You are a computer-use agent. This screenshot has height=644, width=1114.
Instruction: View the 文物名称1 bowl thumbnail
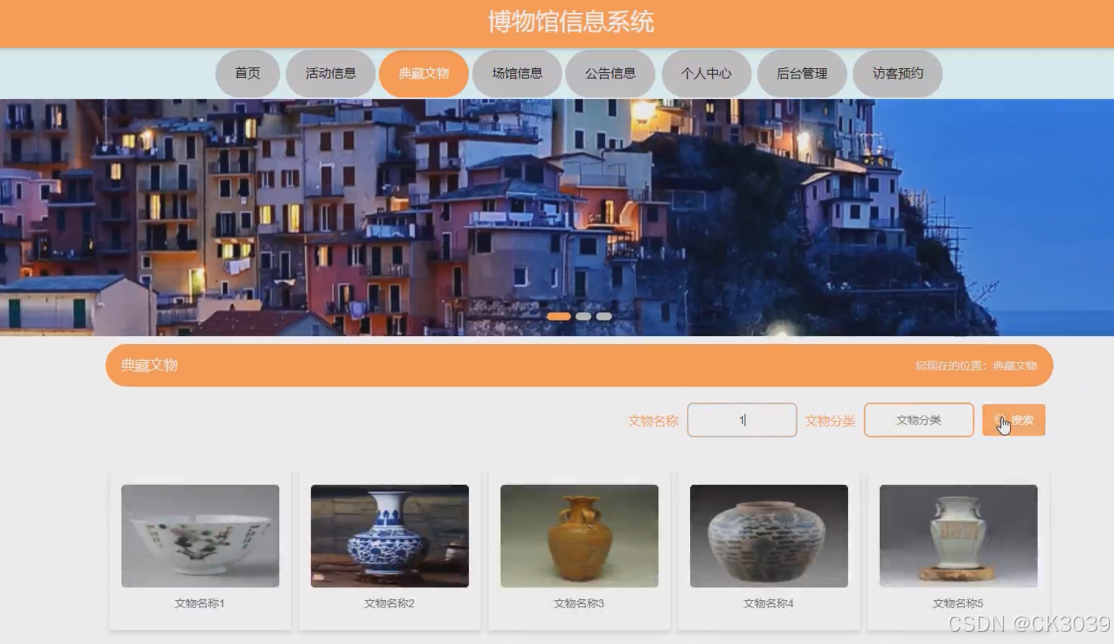point(199,536)
